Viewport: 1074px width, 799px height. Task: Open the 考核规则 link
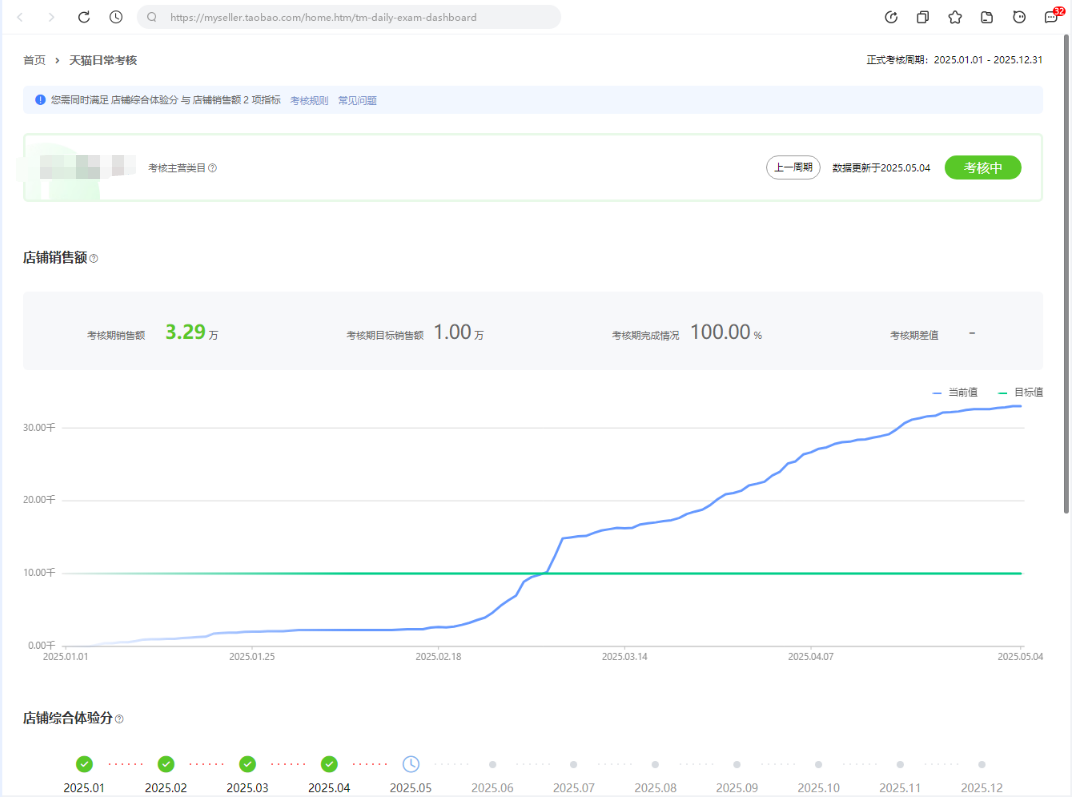click(x=309, y=100)
